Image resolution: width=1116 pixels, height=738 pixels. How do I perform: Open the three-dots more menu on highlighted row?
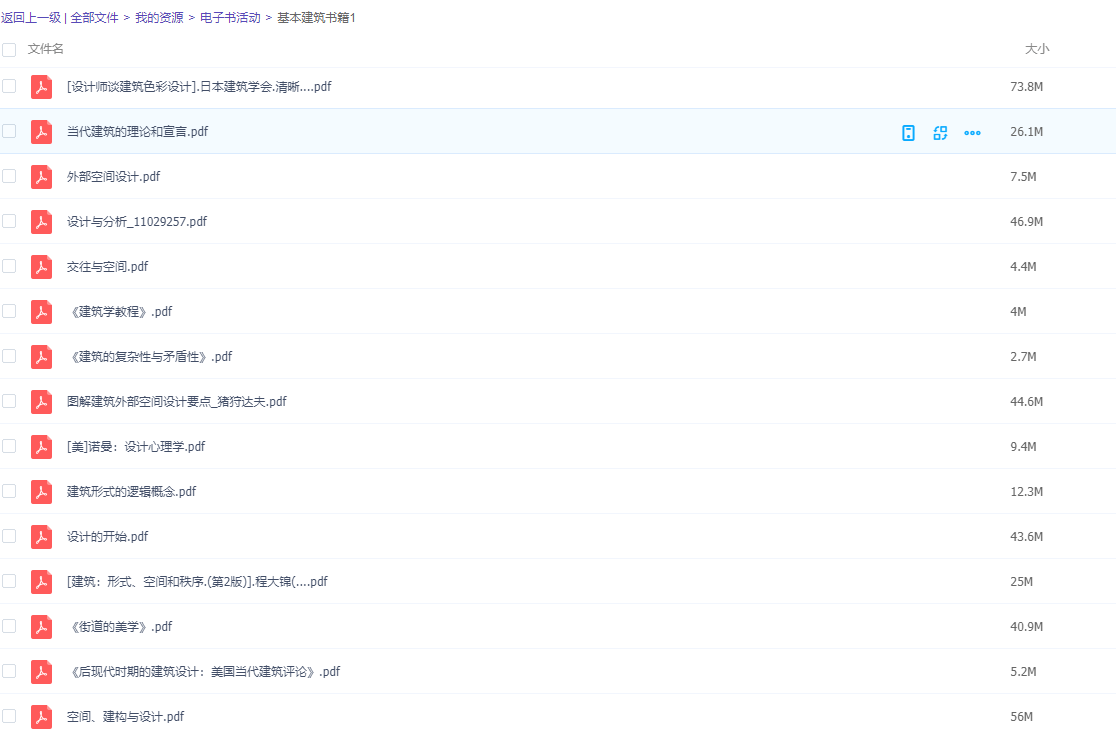[x=972, y=132]
